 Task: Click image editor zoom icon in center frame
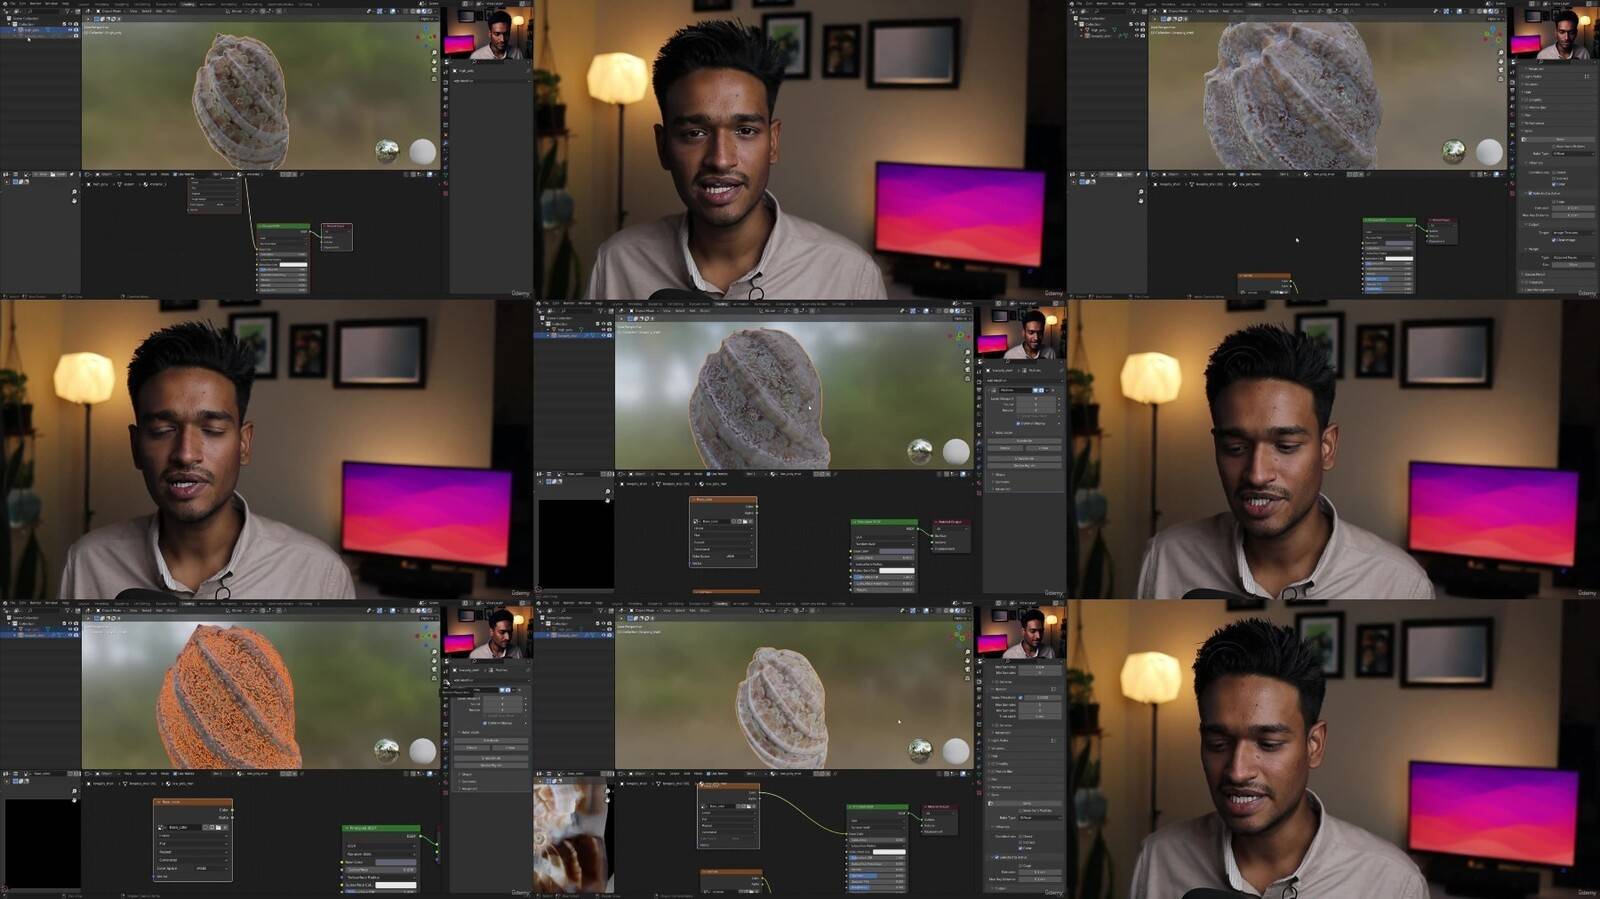(607, 492)
